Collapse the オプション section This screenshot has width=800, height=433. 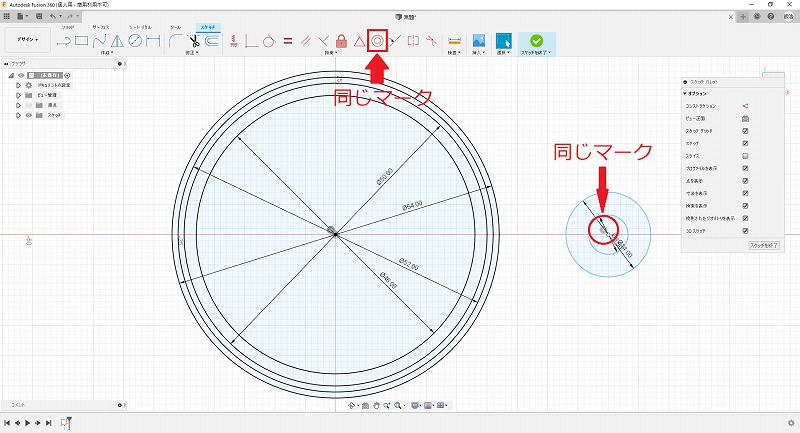pos(686,93)
